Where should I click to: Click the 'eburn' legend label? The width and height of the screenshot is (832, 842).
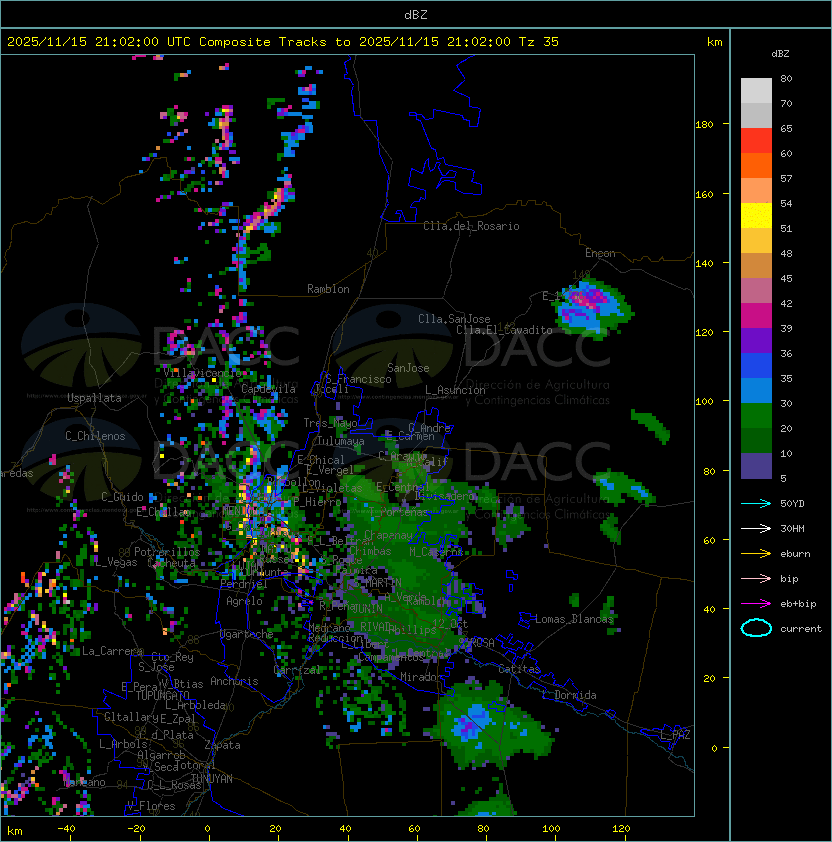pyautogui.click(x=795, y=554)
